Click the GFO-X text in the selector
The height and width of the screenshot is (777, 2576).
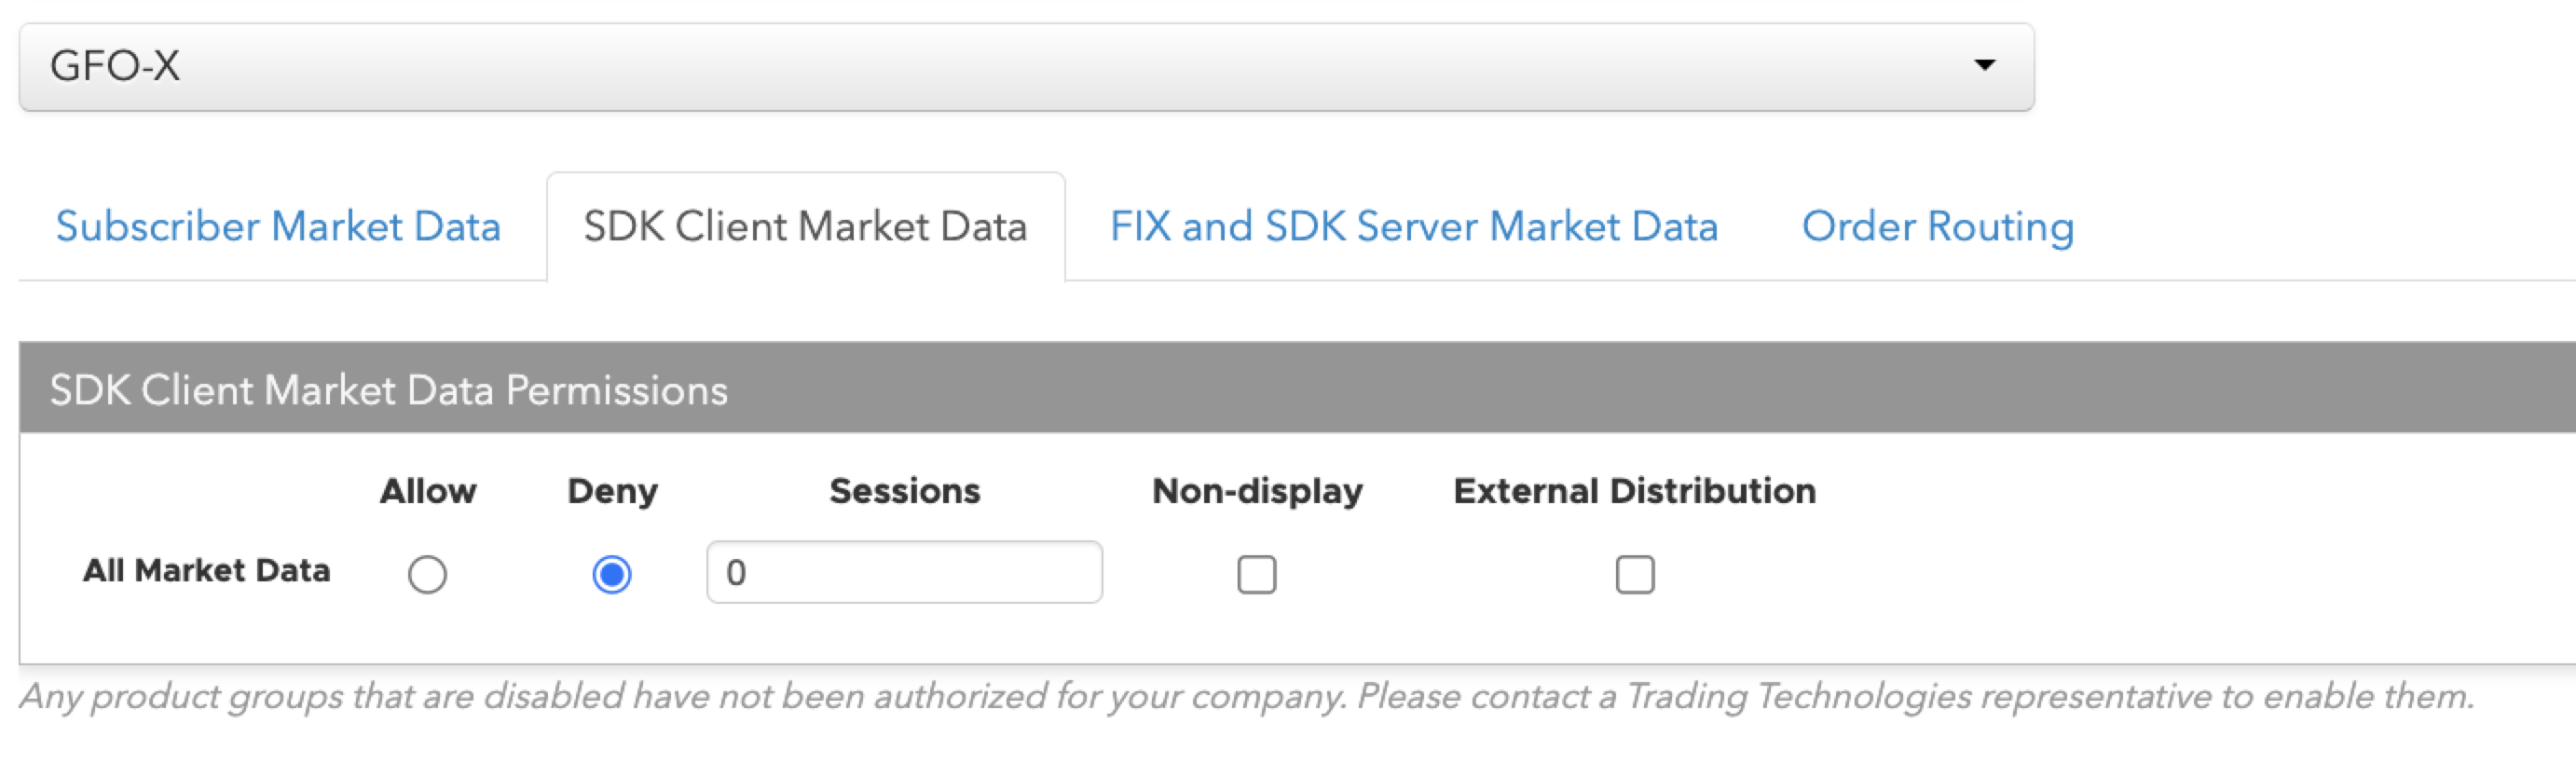point(115,67)
